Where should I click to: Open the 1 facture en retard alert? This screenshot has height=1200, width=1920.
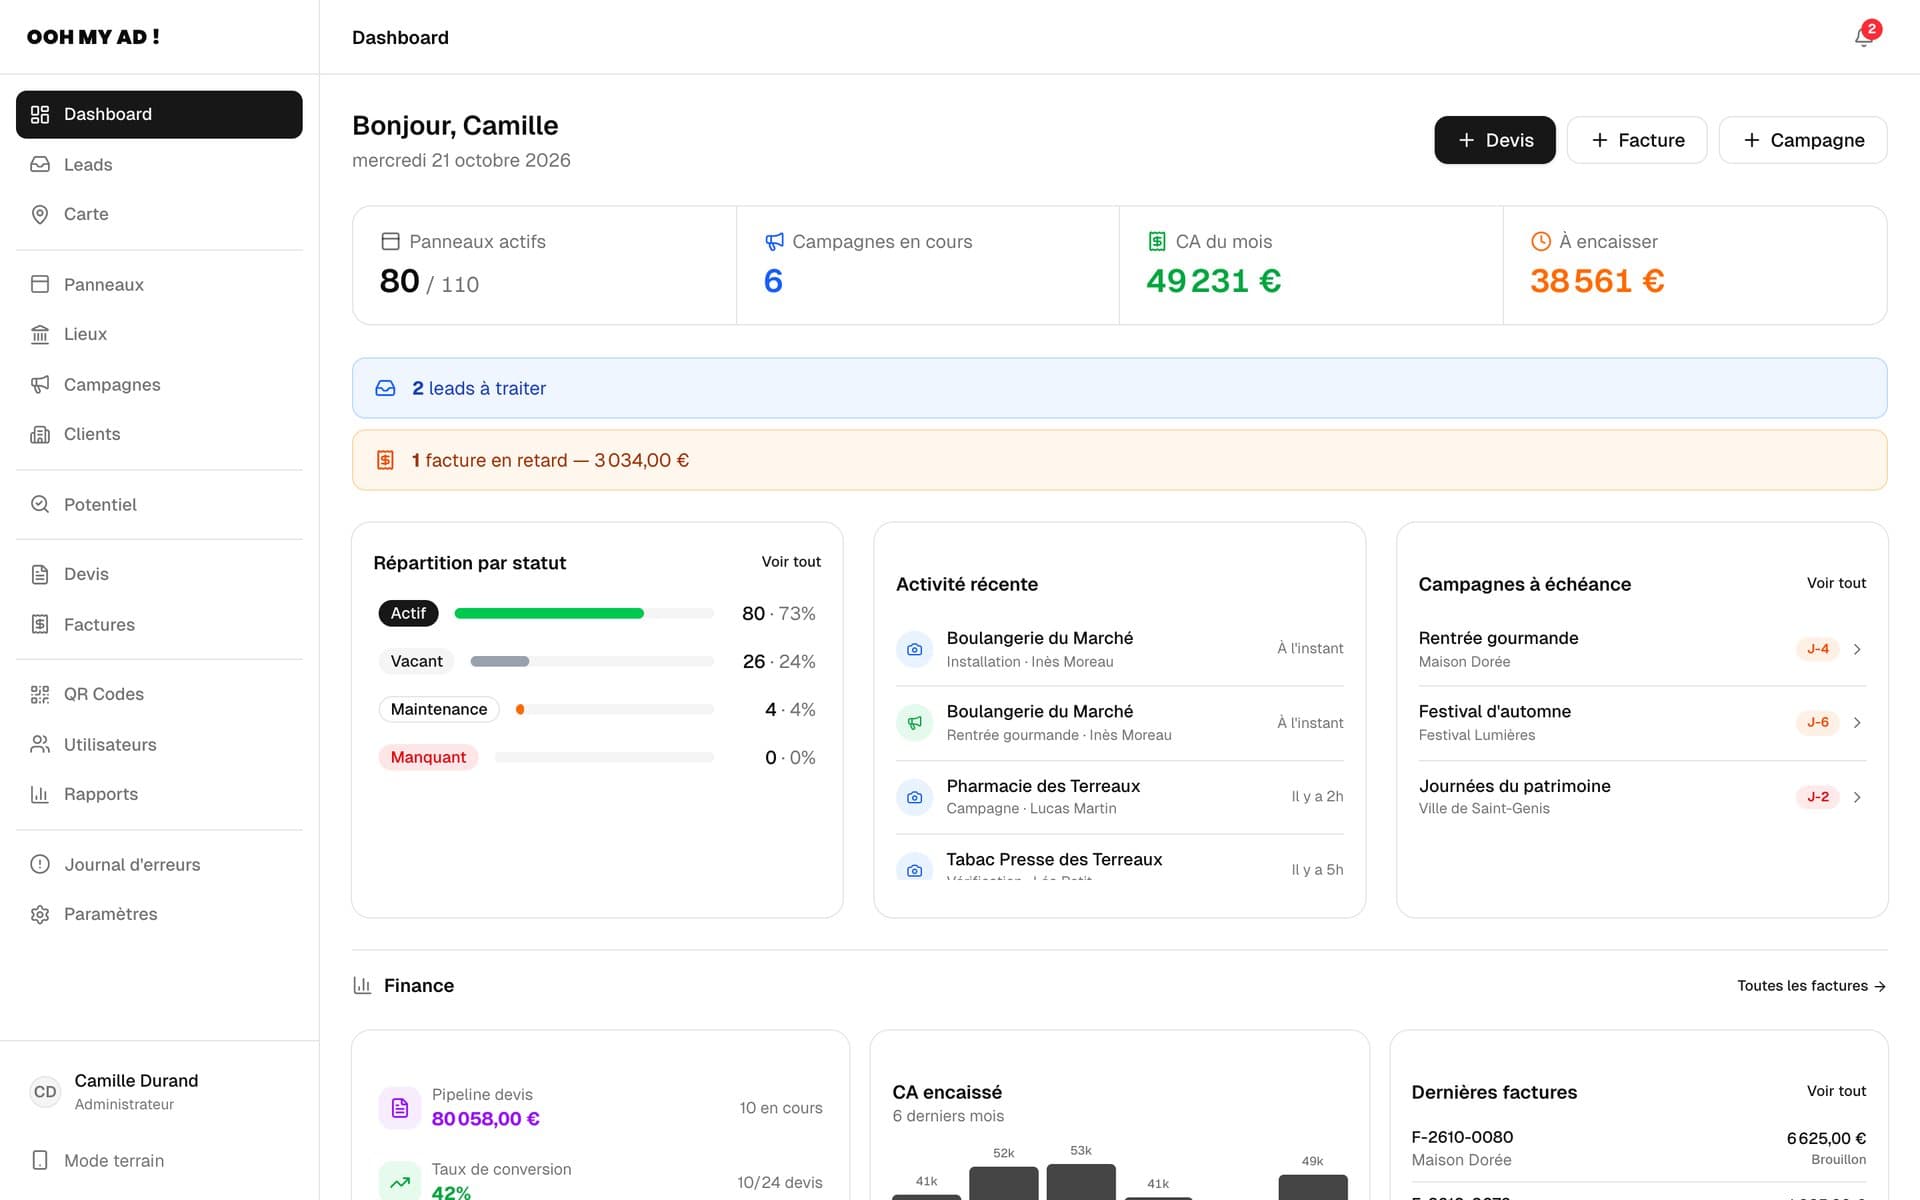pos(1119,460)
